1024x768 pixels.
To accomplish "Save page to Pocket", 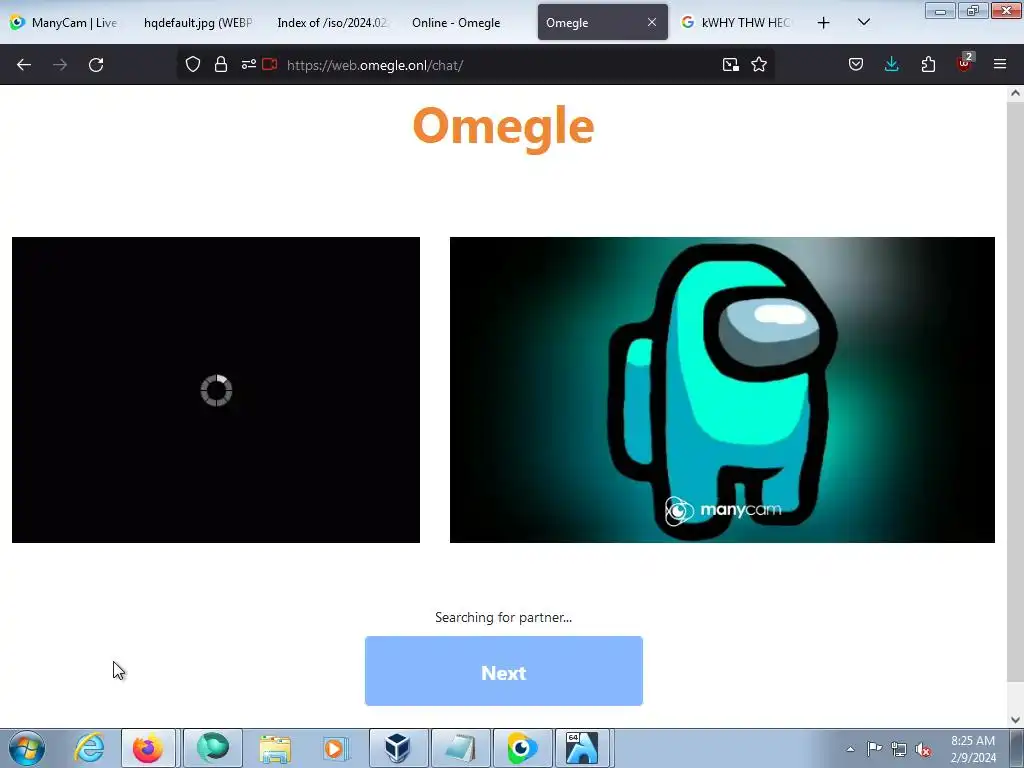I will 856,64.
